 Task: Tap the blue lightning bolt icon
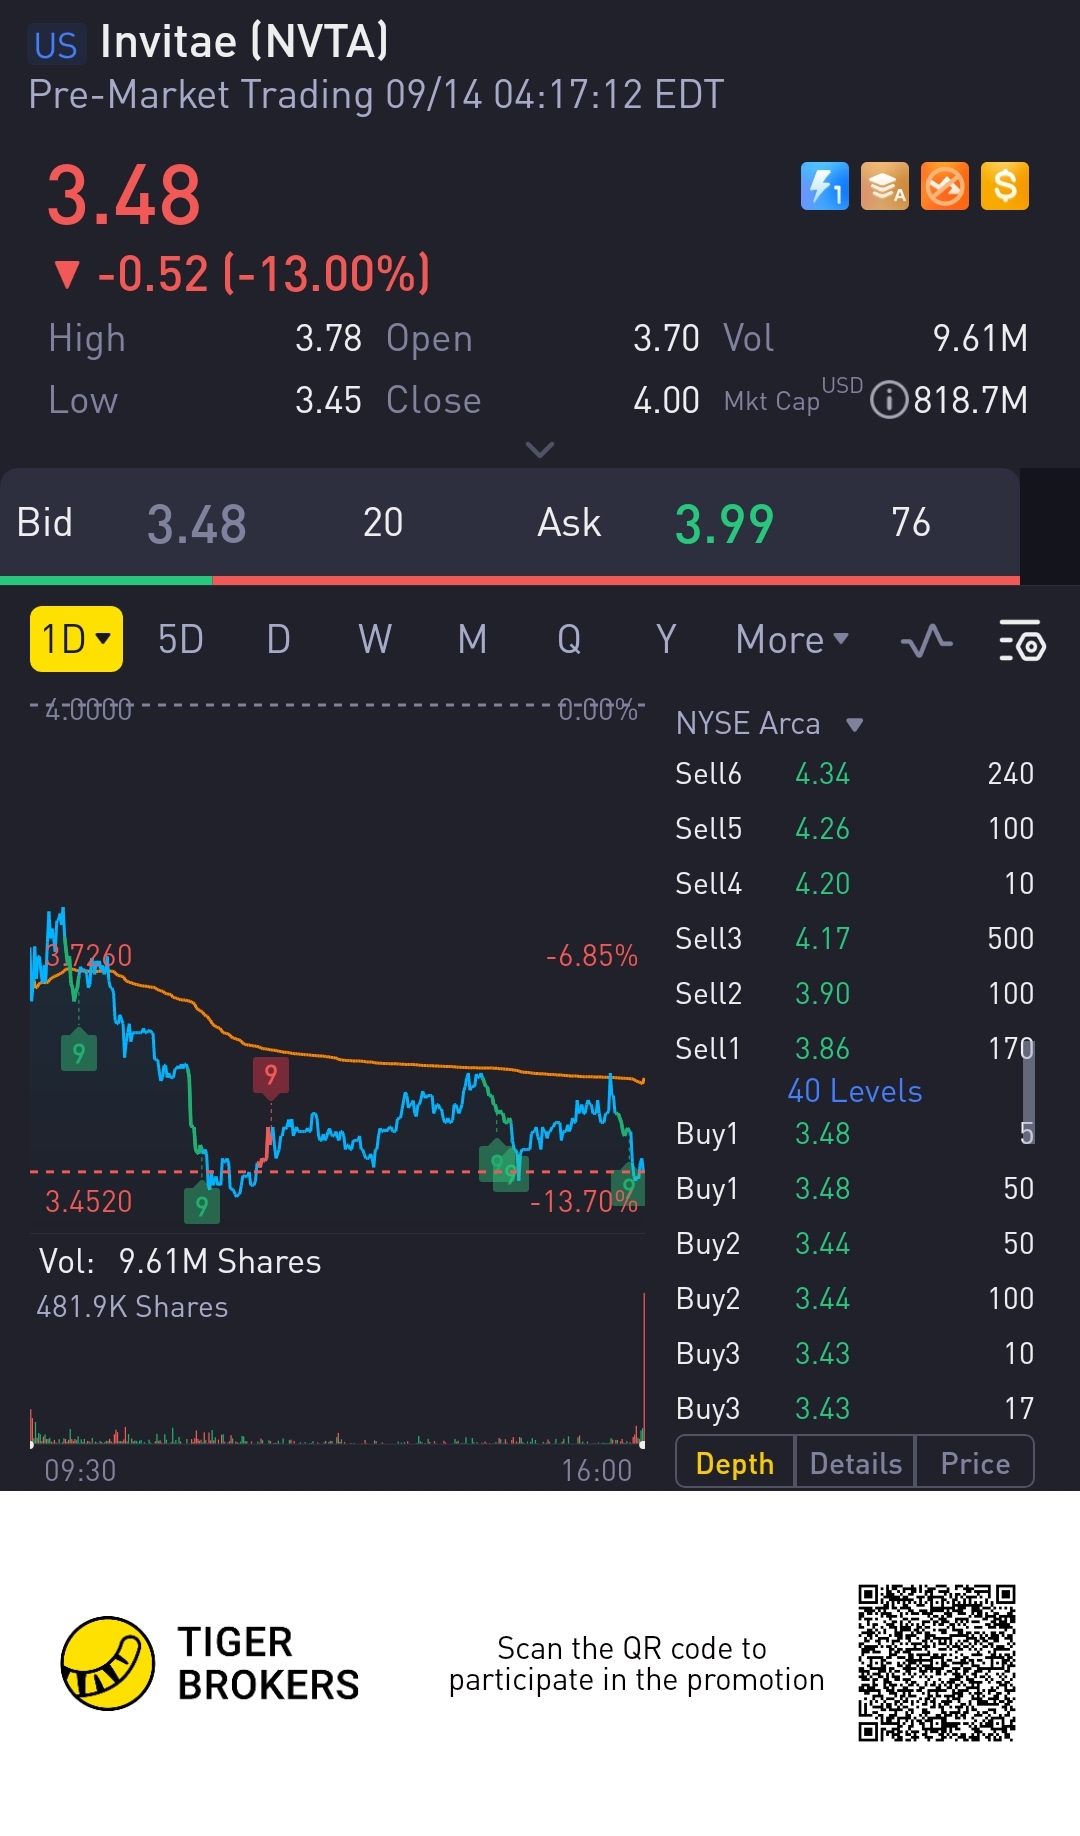coord(825,186)
